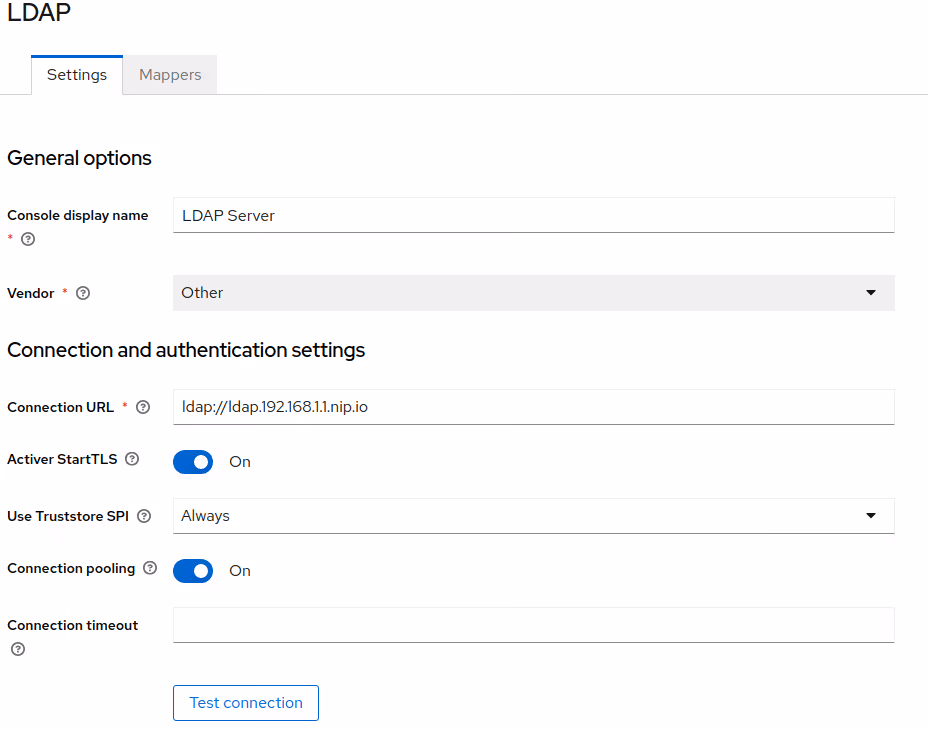The image size is (928, 729).
Task: Click the empty Connection timeout field
Action: pyautogui.click(x=533, y=625)
